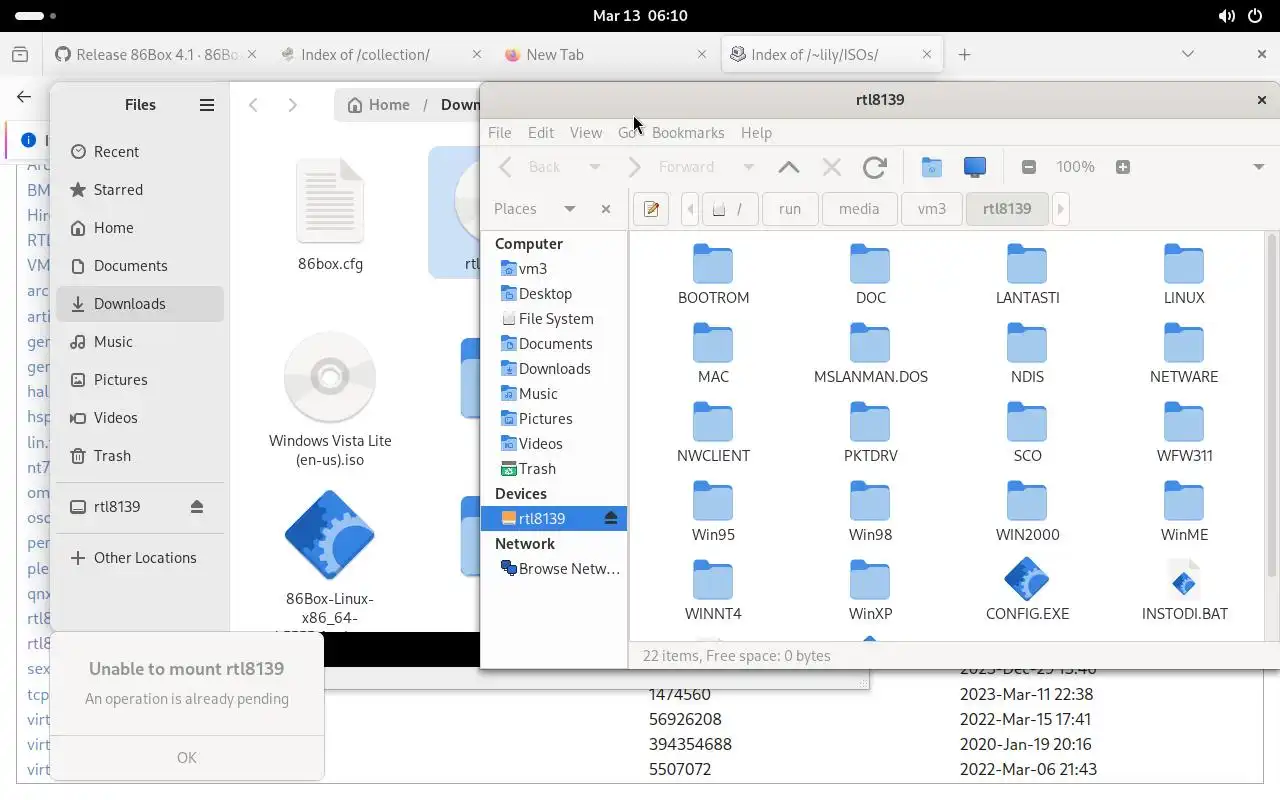1280x800 pixels.
Task: Reload the rtl8139 folder view
Action: 875,167
